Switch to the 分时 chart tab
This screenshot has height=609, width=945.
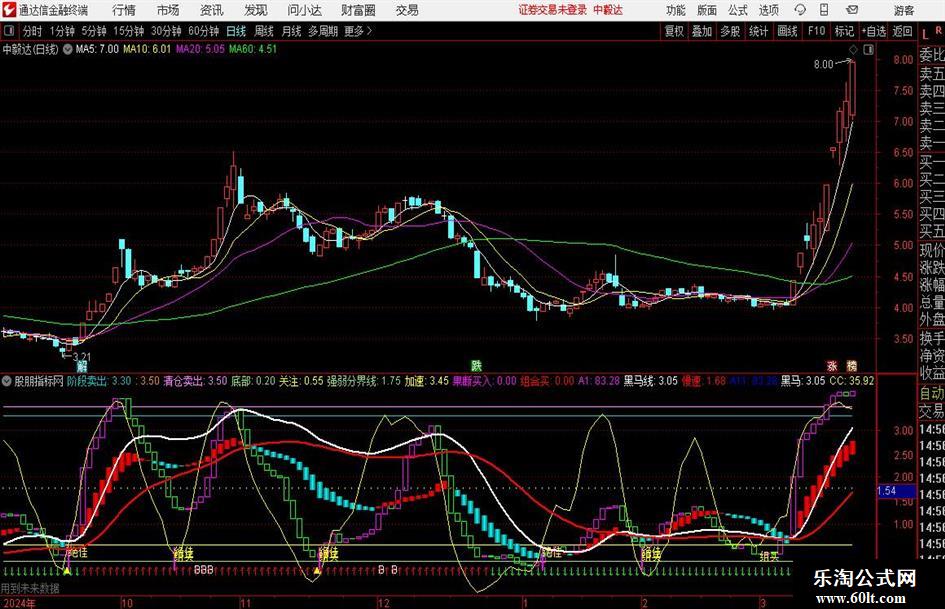tap(33, 31)
